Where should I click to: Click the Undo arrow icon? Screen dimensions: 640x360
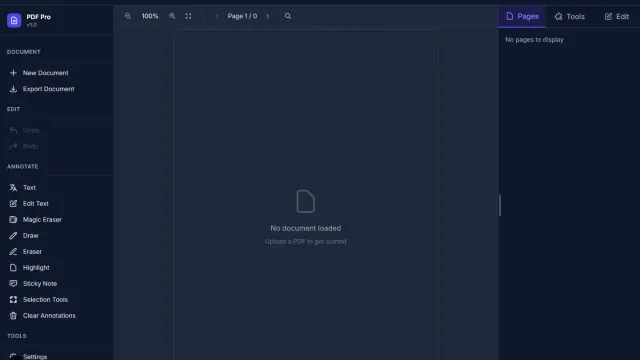coord(13,130)
